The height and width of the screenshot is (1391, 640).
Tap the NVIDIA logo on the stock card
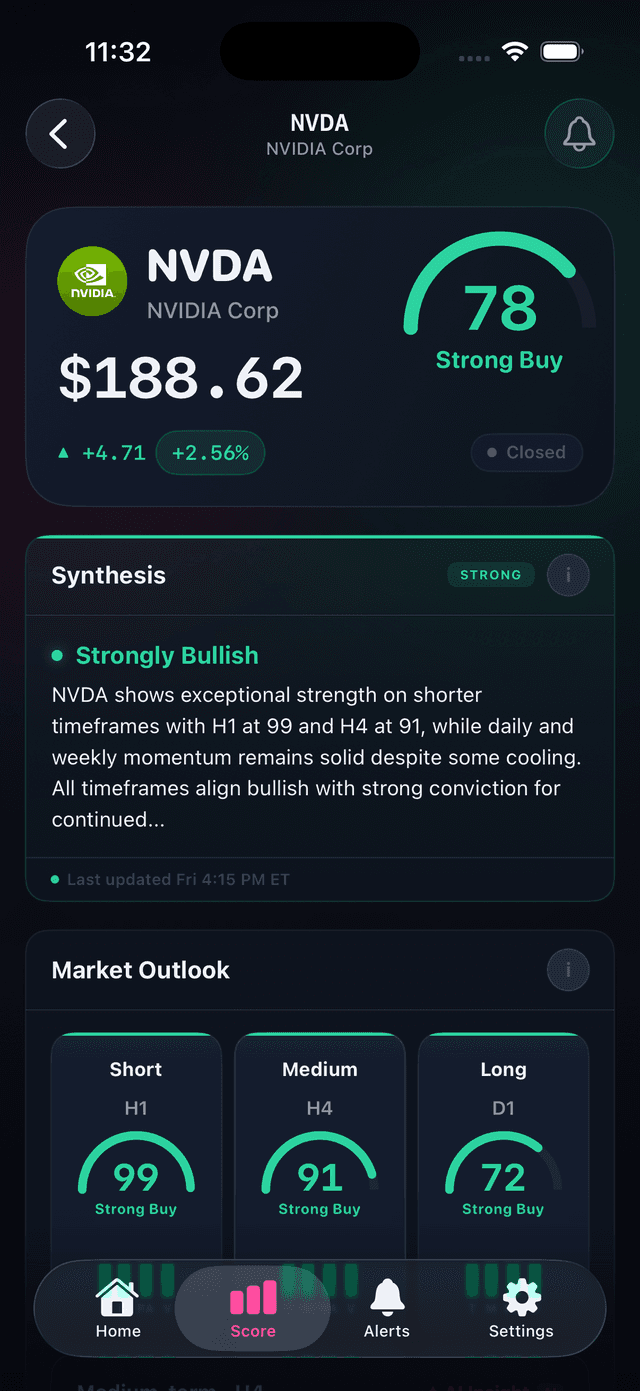coord(92,281)
